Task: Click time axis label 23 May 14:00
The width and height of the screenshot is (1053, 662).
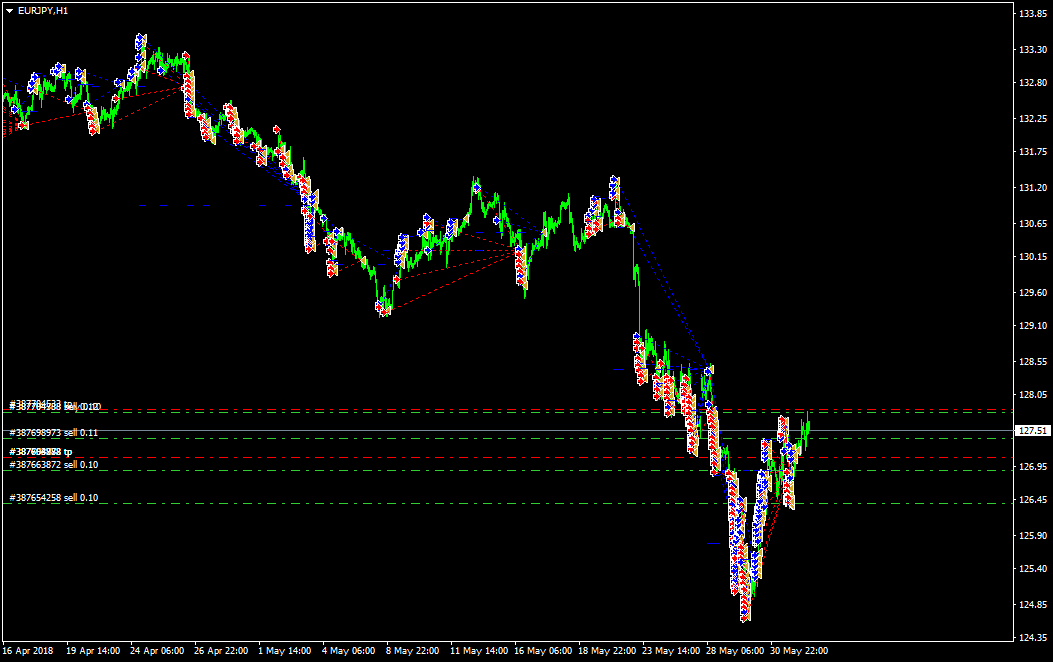Action: click(x=671, y=651)
